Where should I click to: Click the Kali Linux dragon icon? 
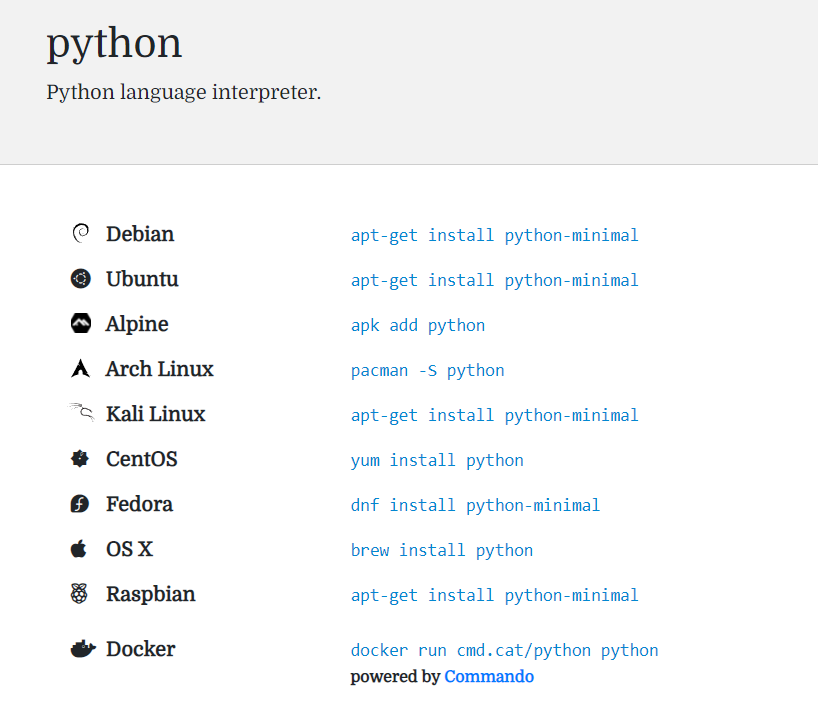coord(81,413)
